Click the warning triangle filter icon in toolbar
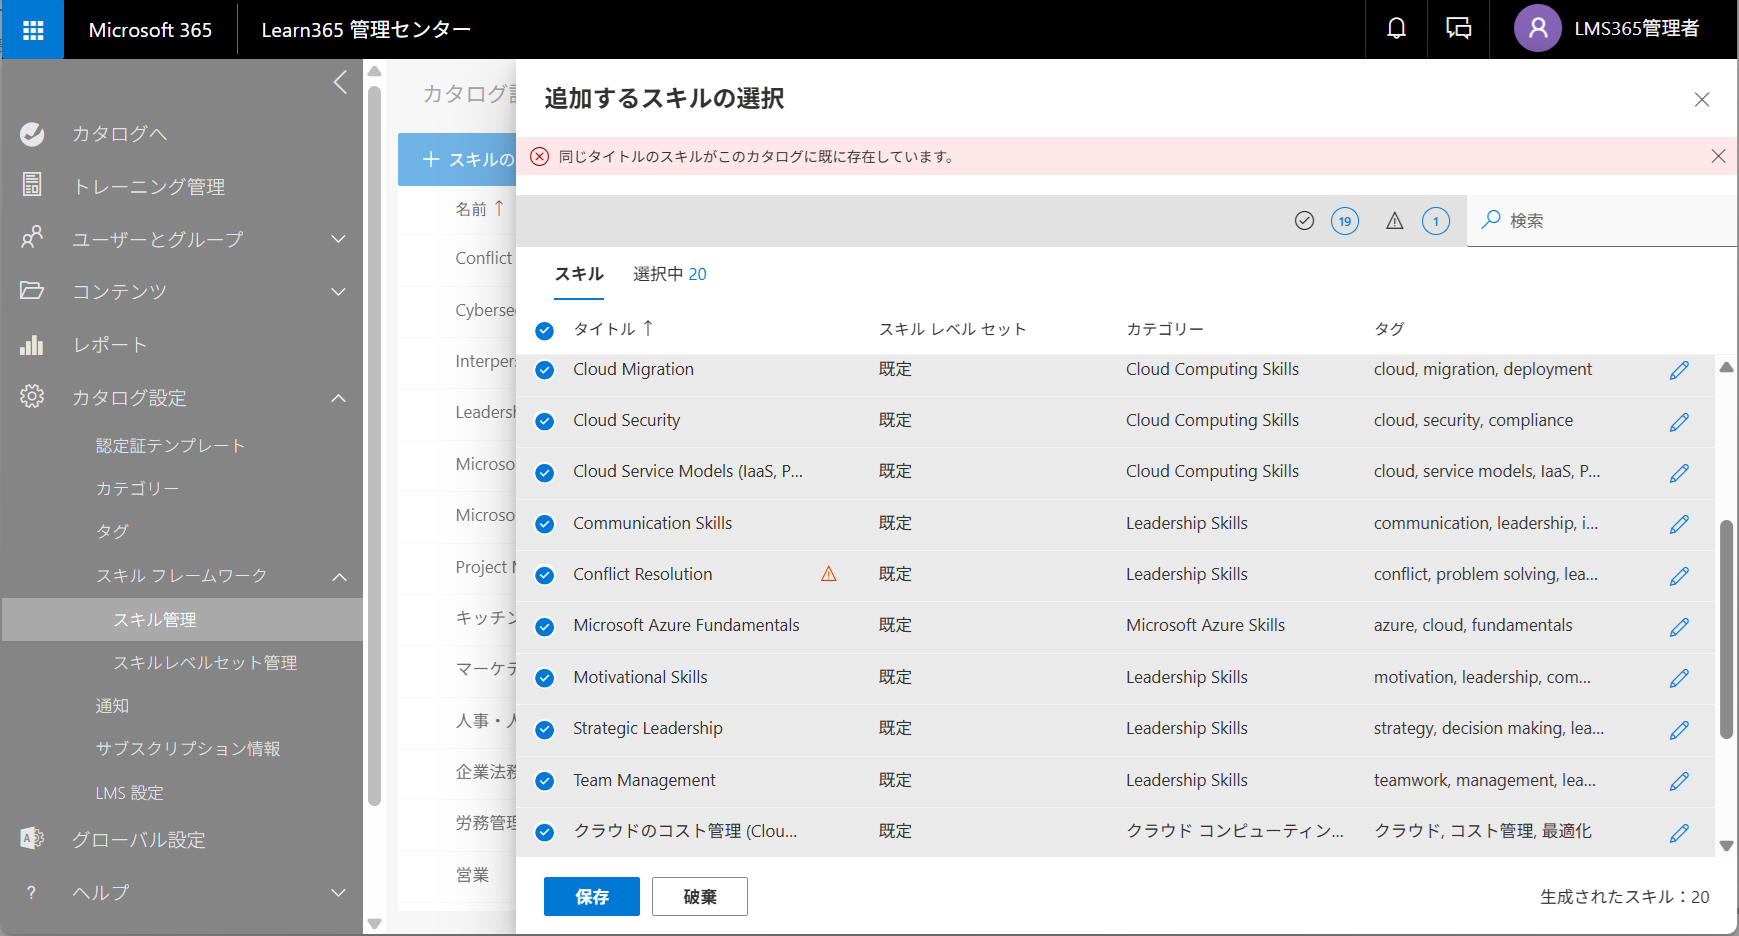The width and height of the screenshot is (1739, 936). click(x=1394, y=221)
